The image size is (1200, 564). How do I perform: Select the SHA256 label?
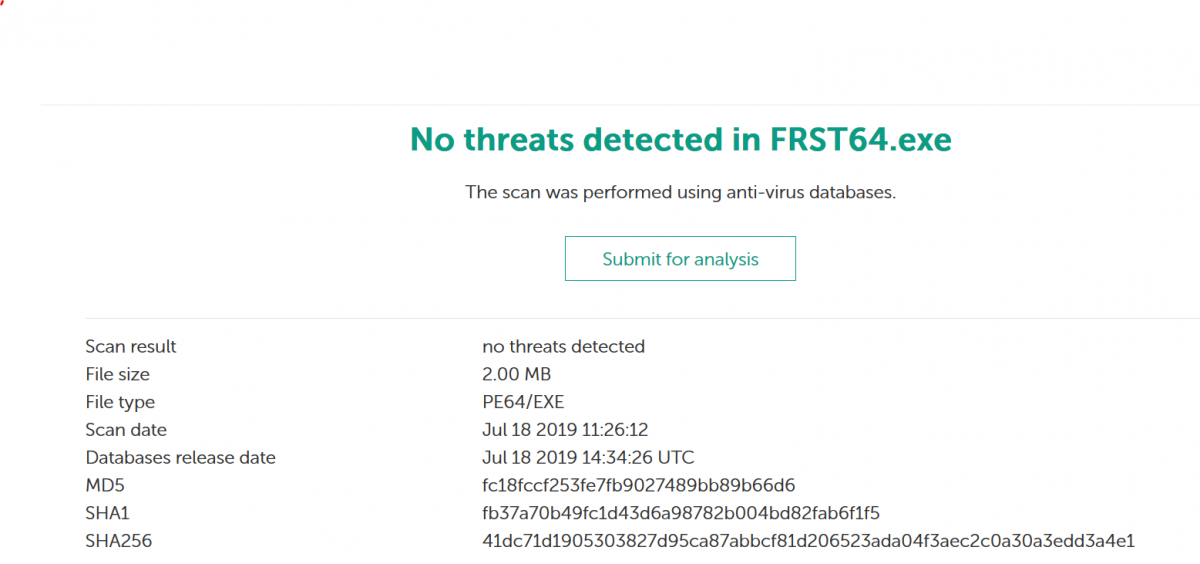tap(118, 542)
